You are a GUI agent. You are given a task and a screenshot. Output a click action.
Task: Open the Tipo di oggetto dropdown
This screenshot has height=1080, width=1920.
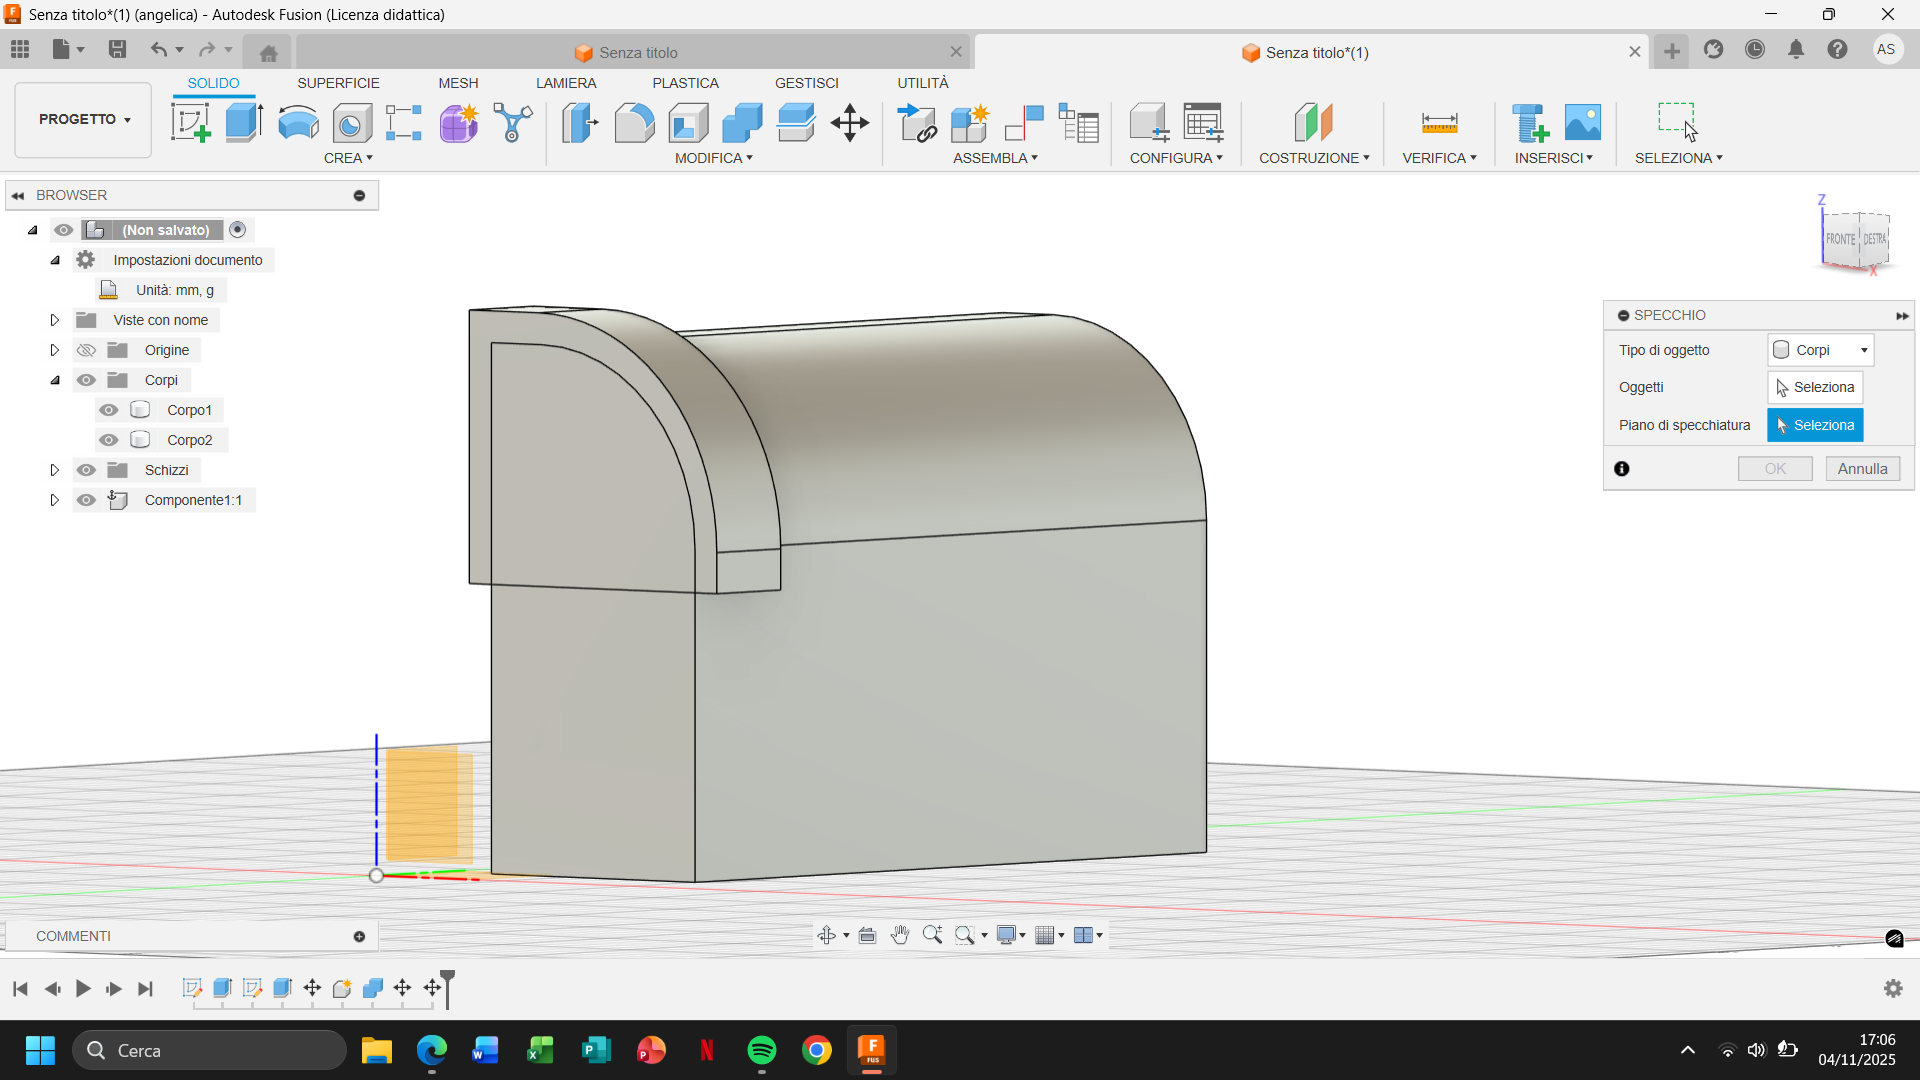pyautogui.click(x=1820, y=350)
